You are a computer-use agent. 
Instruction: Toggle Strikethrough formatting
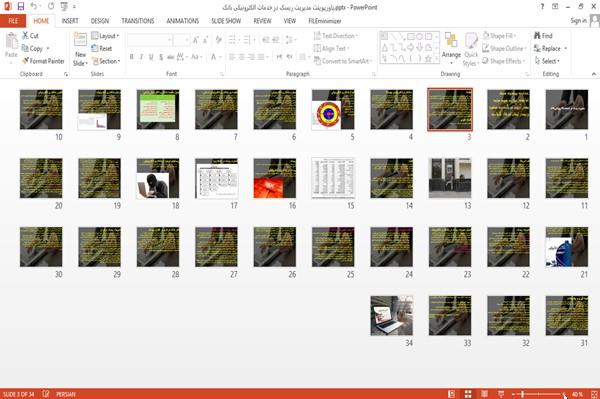(171, 57)
